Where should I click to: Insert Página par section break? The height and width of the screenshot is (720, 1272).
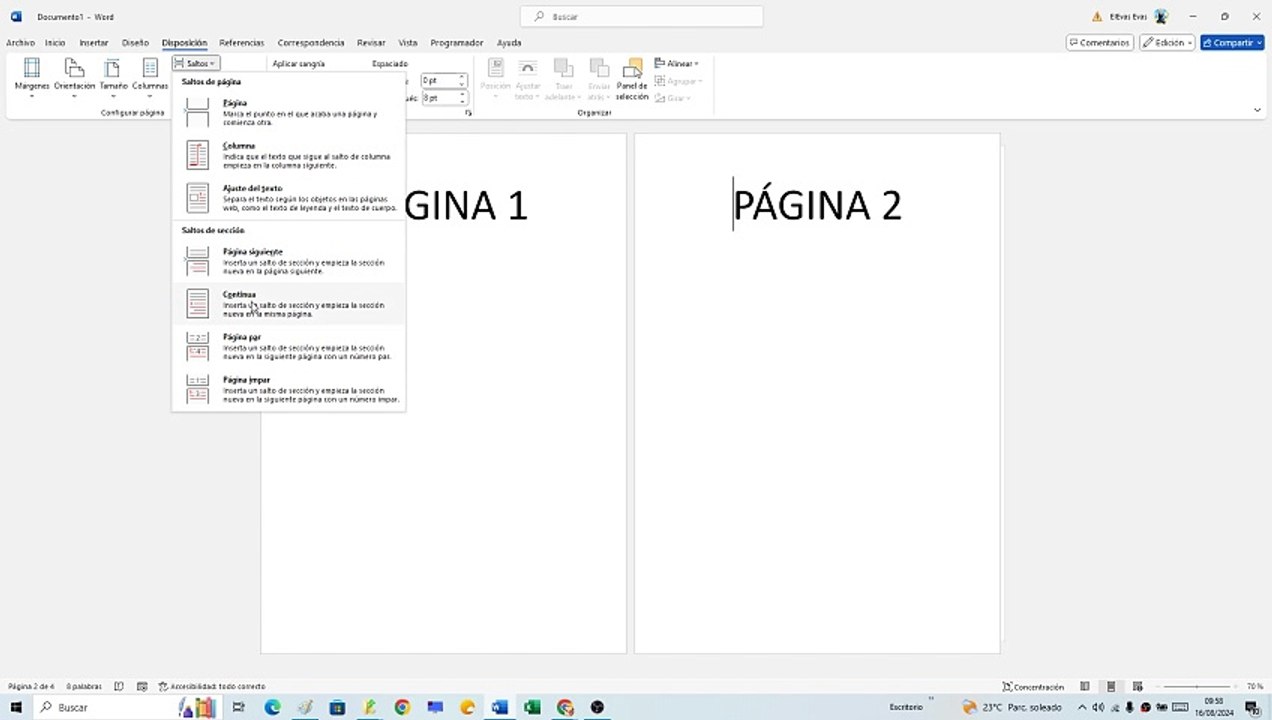(289, 346)
